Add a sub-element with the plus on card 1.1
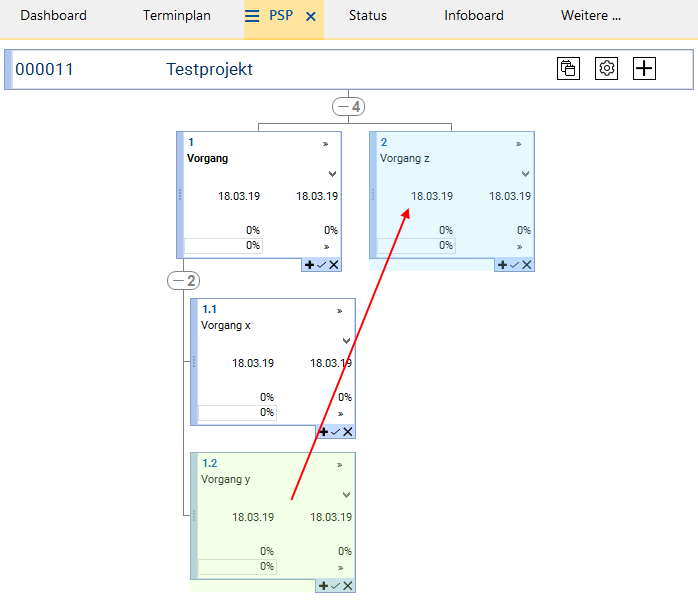 pyautogui.click(x=324, y=432)
